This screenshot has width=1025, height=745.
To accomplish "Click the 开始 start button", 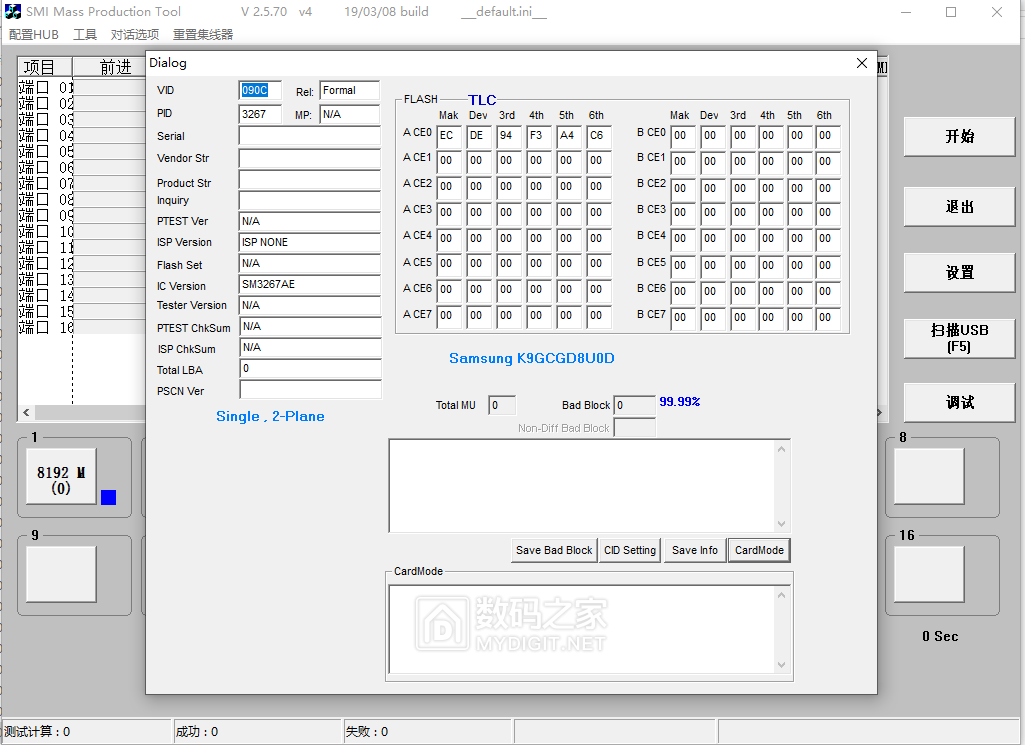I will tap(959, 137).
